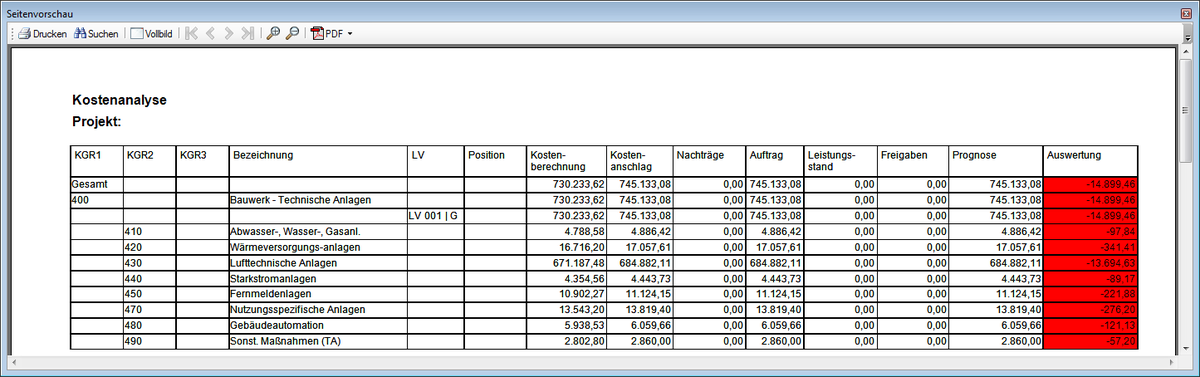Viewport: 1200px width, 377px height.
Task: Click the Sonst. Maßnahmen (TA) row
Action: 604,341
